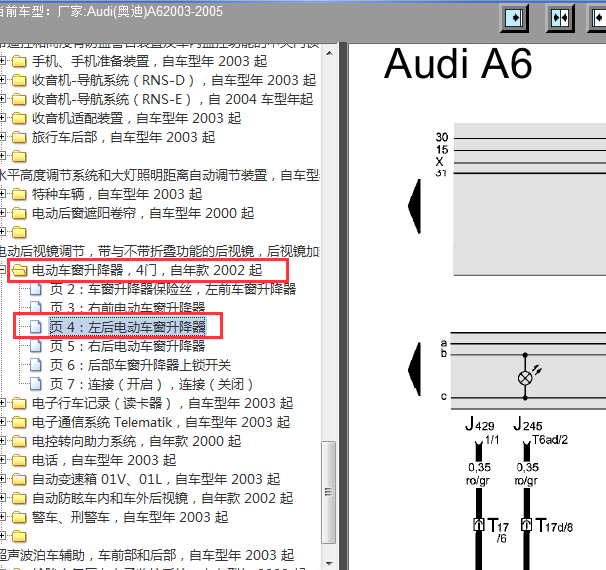The image size is (606, 570).
Task: Click folder icon of 旅行车后部
Action: 19,137
